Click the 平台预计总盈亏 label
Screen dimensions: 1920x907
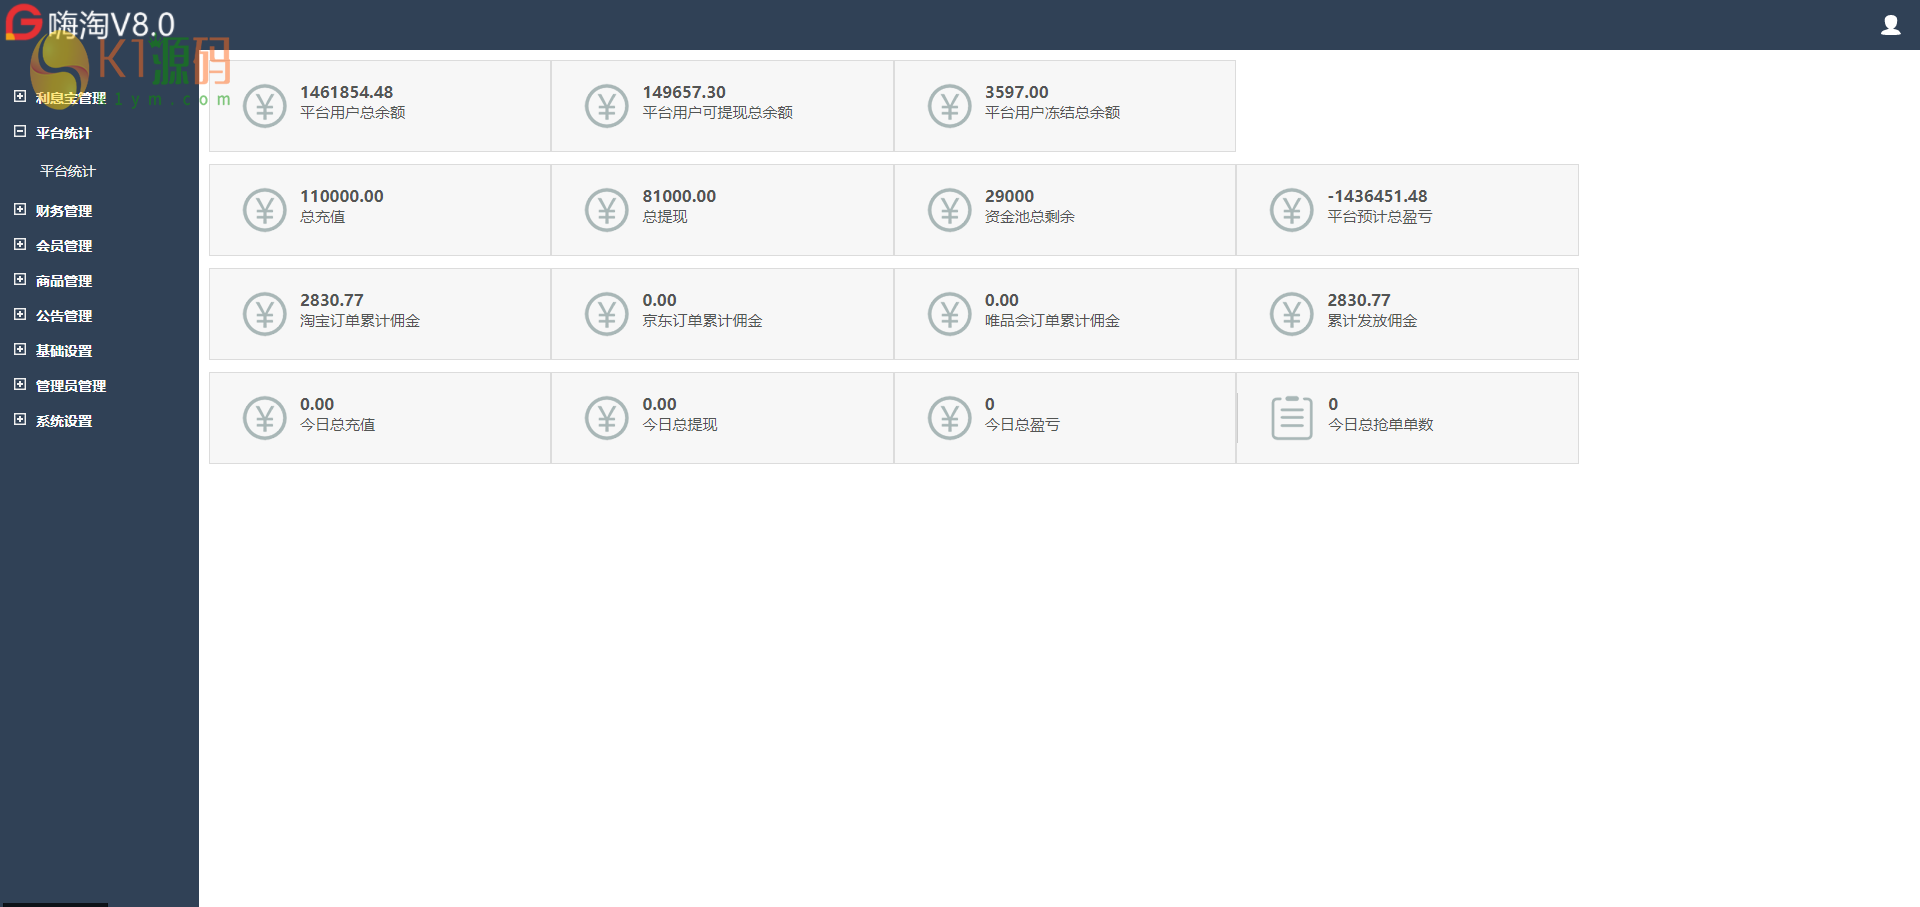1380,217
